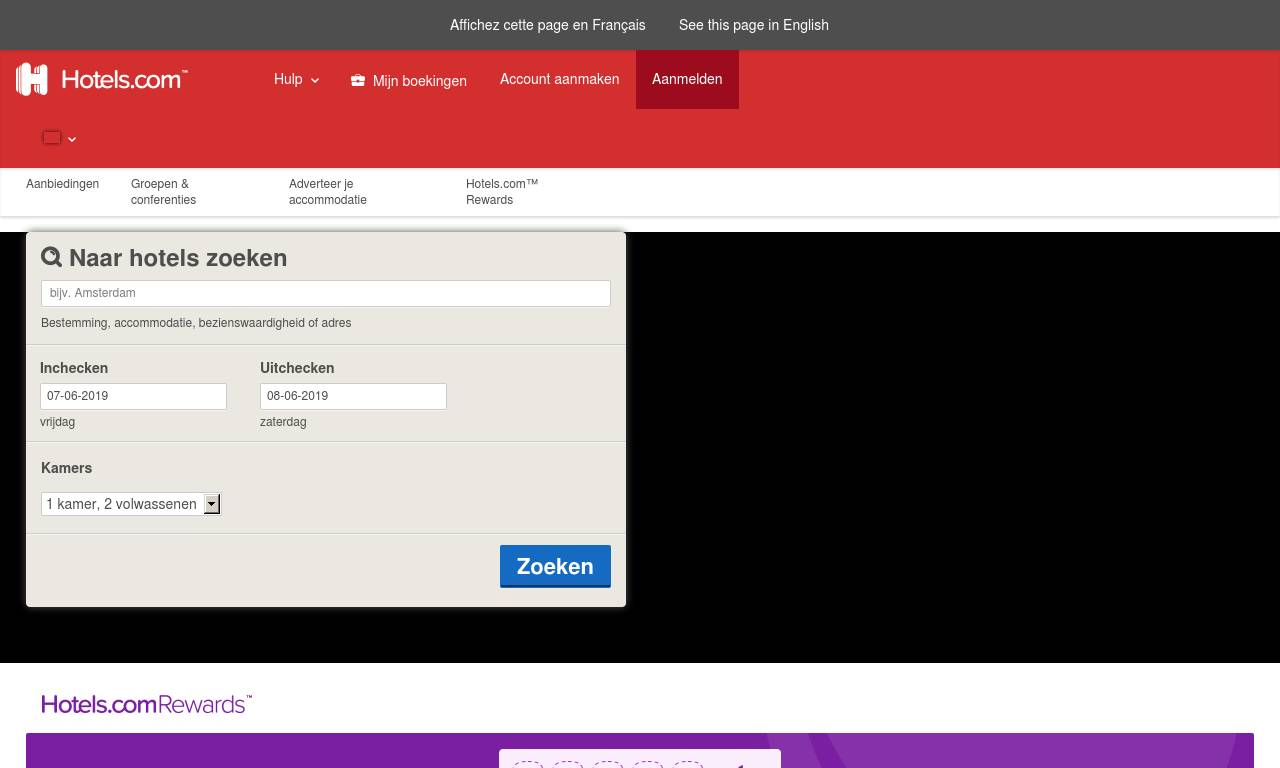Click the country flag selector icon
Screen dimensions: 1280x768
[53, 138]
